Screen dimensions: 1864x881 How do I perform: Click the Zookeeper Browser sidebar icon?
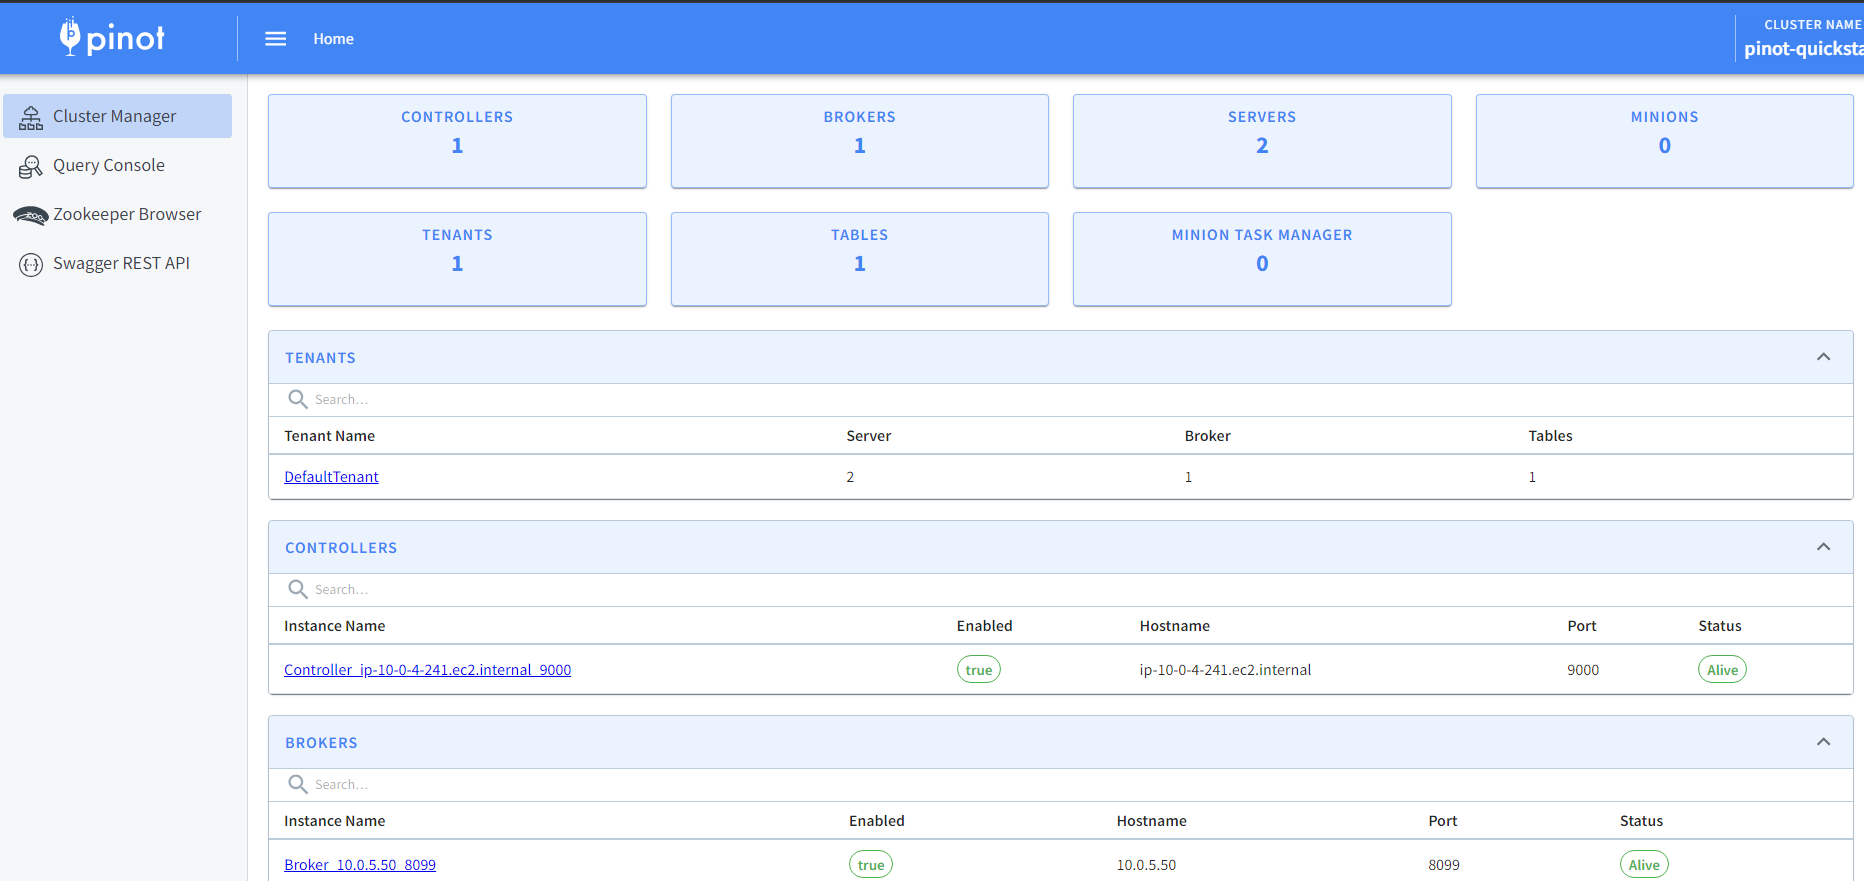coord(31,215)
